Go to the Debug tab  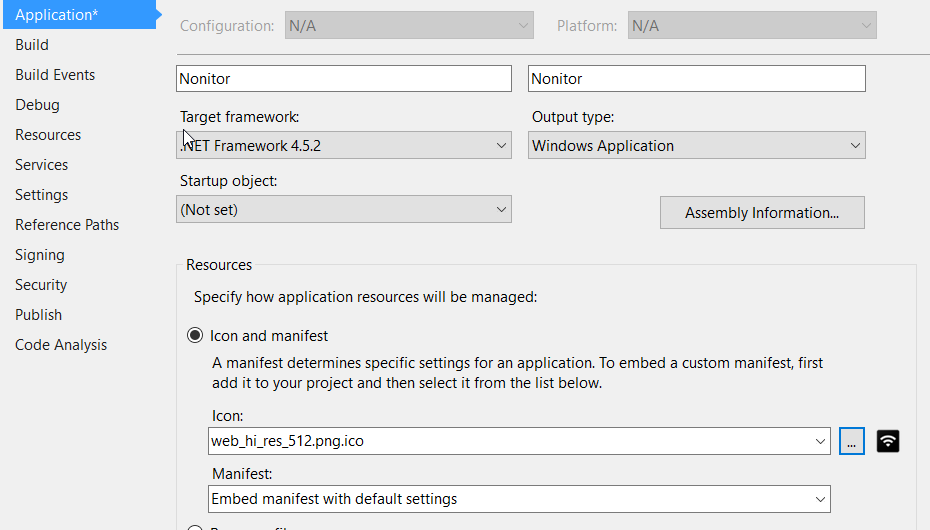[x=37, y=105]
